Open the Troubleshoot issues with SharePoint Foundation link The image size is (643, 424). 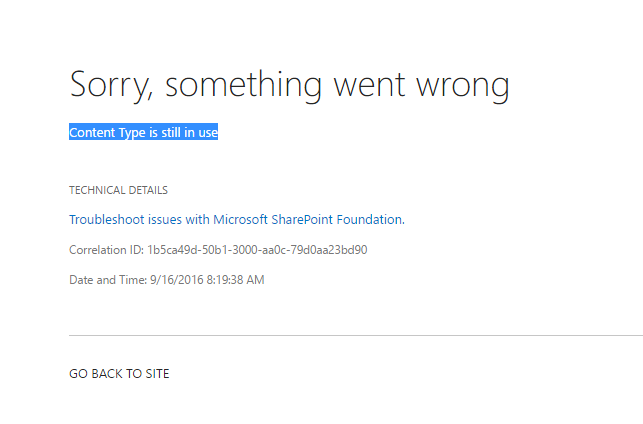pos(237,220)
